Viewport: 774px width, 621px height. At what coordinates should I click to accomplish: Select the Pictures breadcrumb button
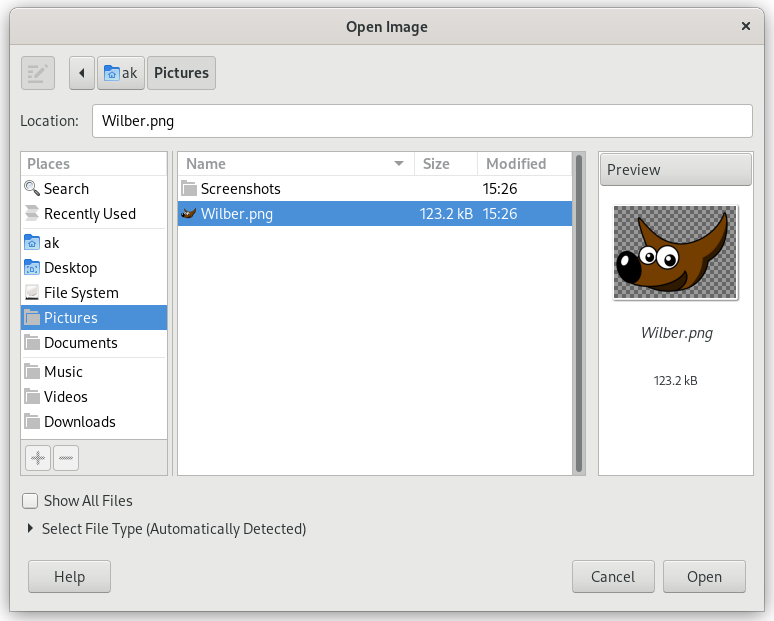click(181, 73)
